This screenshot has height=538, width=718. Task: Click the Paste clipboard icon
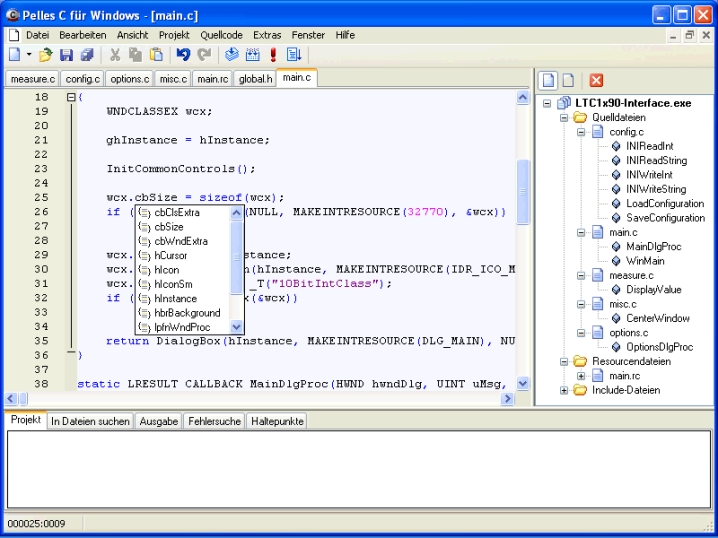point(156,55)
